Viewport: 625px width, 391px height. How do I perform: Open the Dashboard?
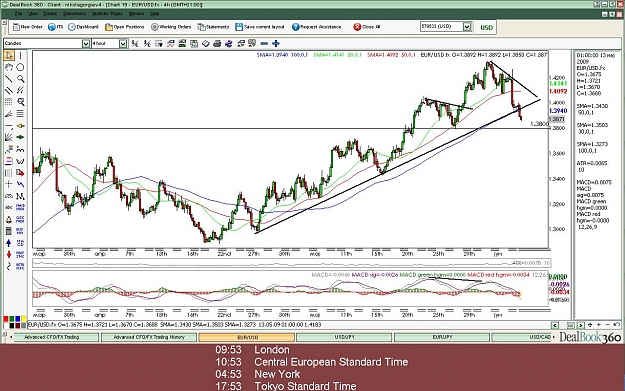83,27
